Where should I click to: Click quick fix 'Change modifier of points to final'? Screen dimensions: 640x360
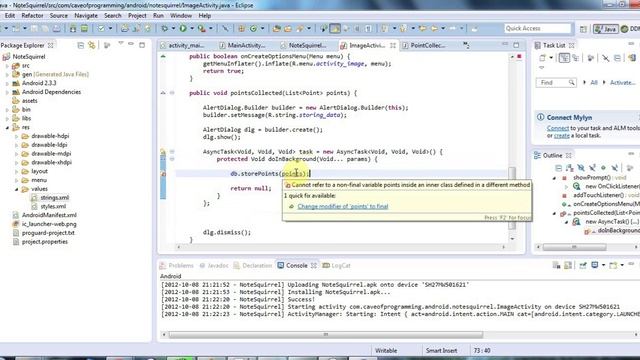pyautogui.click(x=343, y=206)
